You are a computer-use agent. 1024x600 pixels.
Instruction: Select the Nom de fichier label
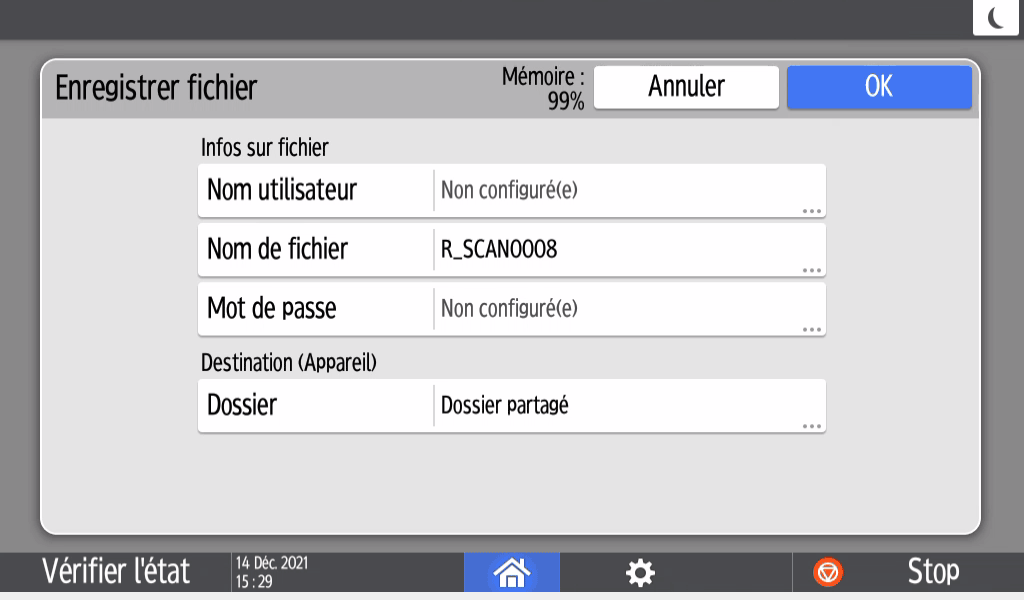[x=277, y=250]
